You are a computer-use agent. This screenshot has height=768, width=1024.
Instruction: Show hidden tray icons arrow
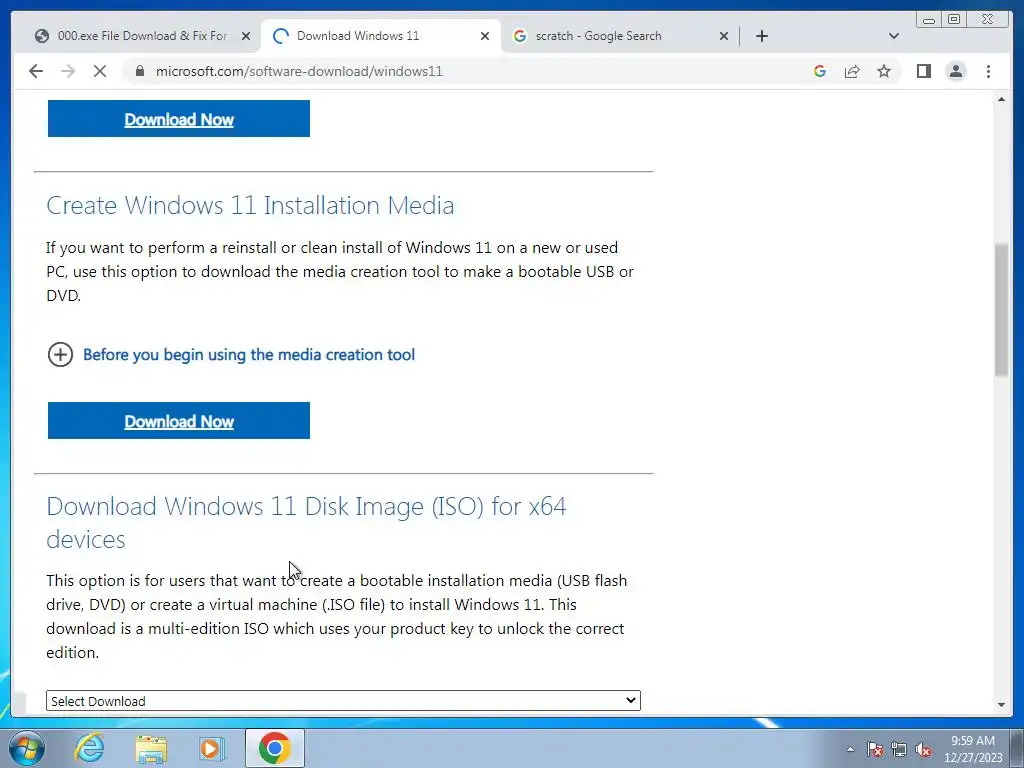point(850,749)
